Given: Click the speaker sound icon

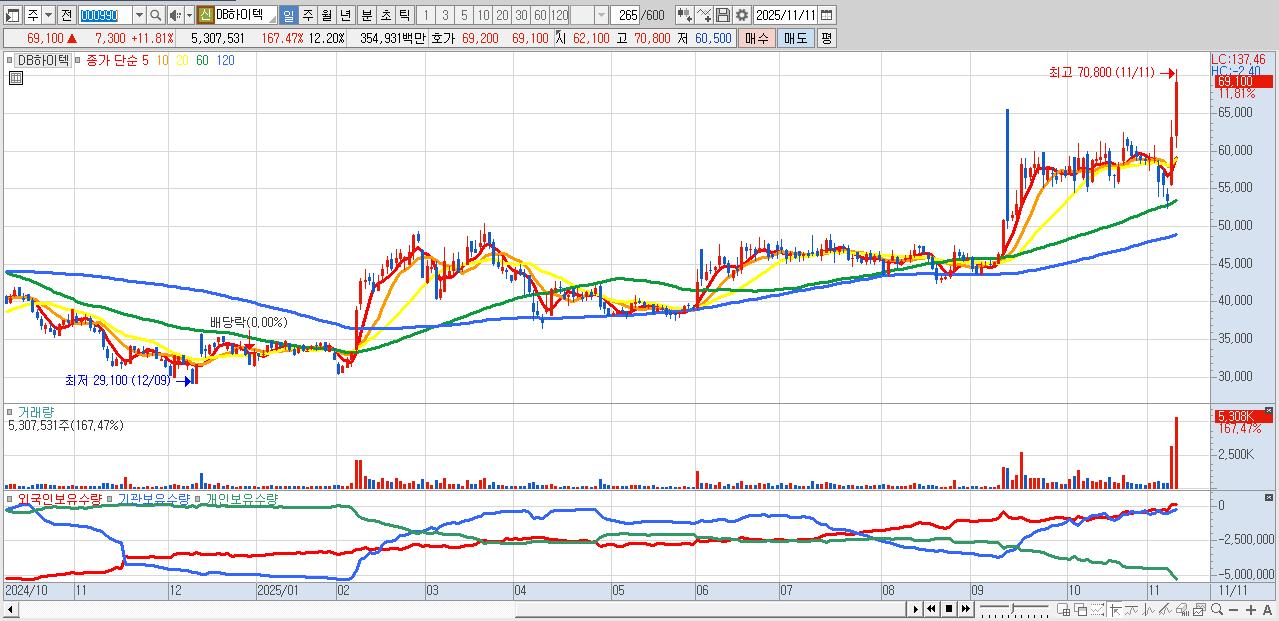Looking at the screenshot, I should tap(175, 15).
